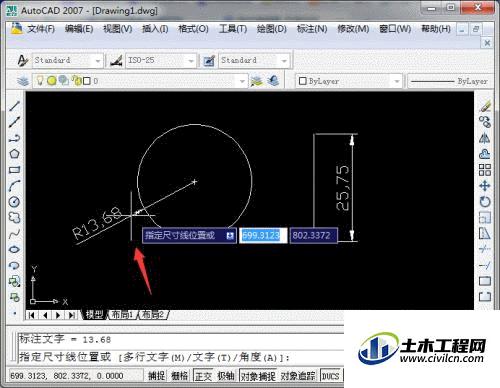500x388 pixels.
Task: Open the 修改(M) menu
Action: coord(353,29)
